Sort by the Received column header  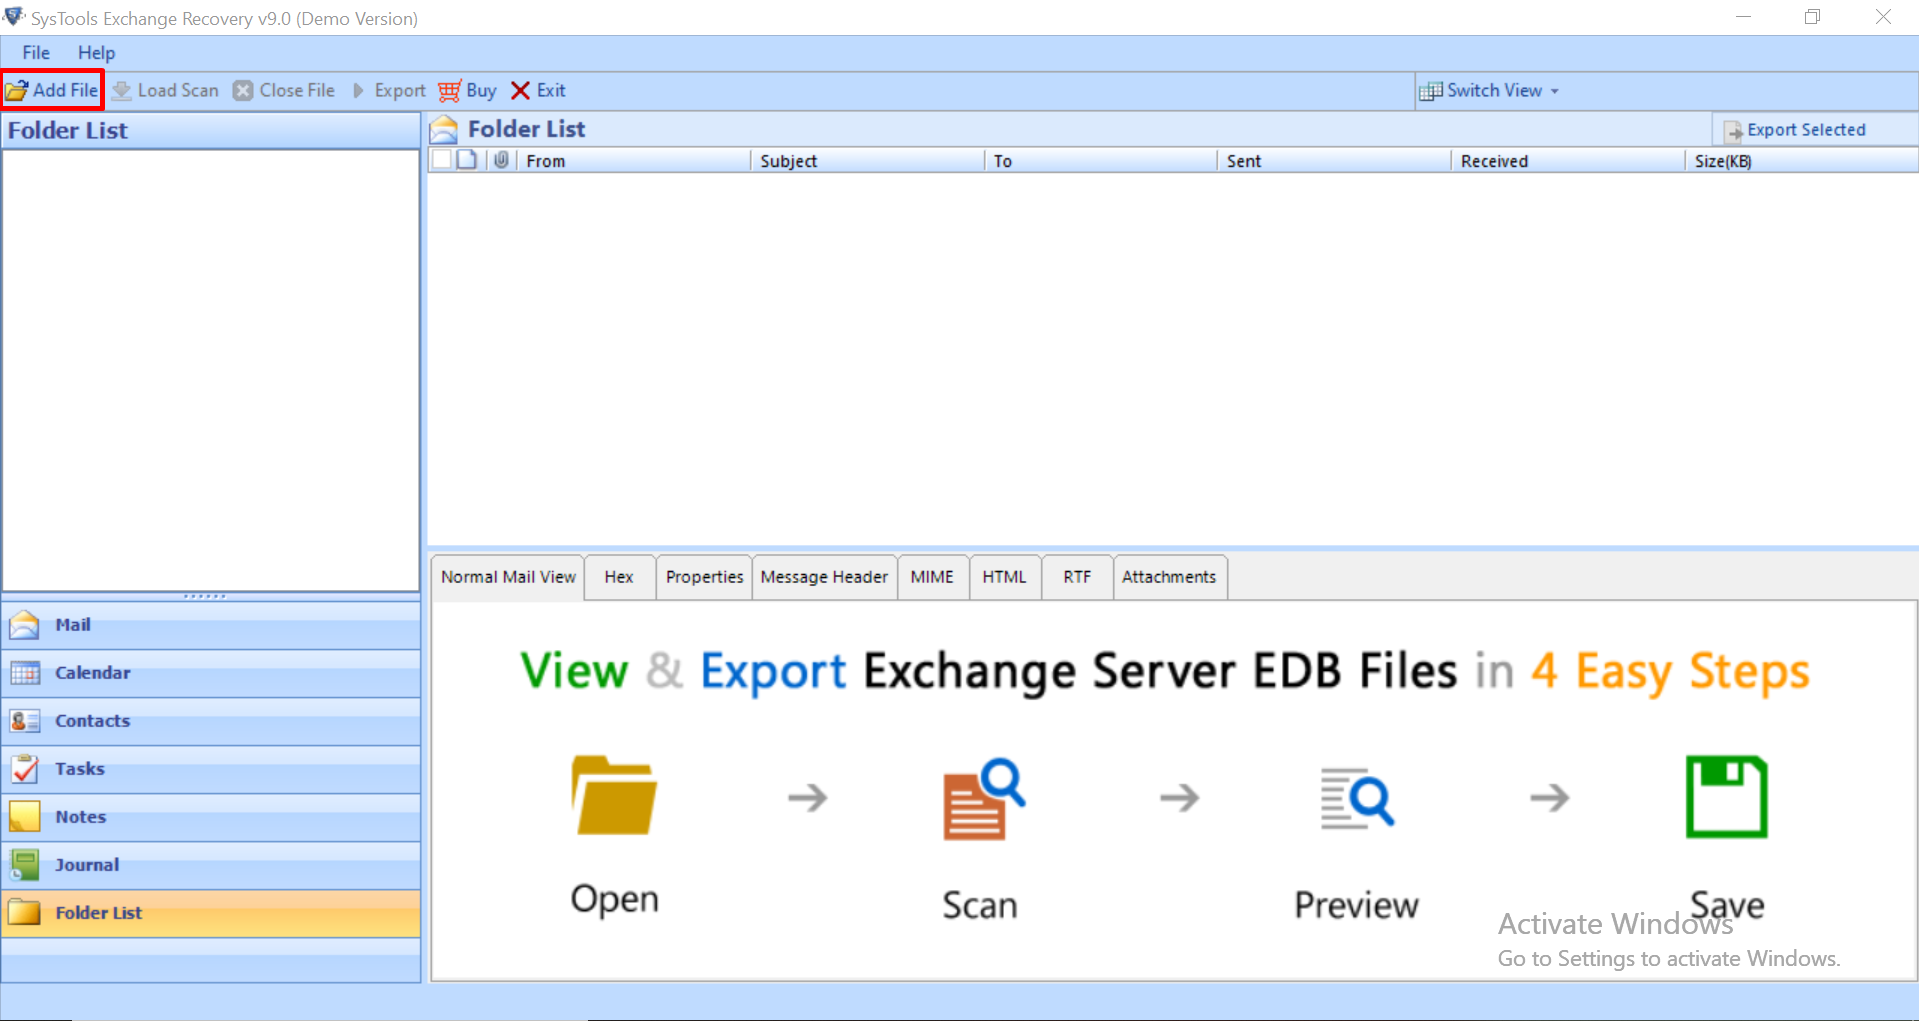[1568, 161]
